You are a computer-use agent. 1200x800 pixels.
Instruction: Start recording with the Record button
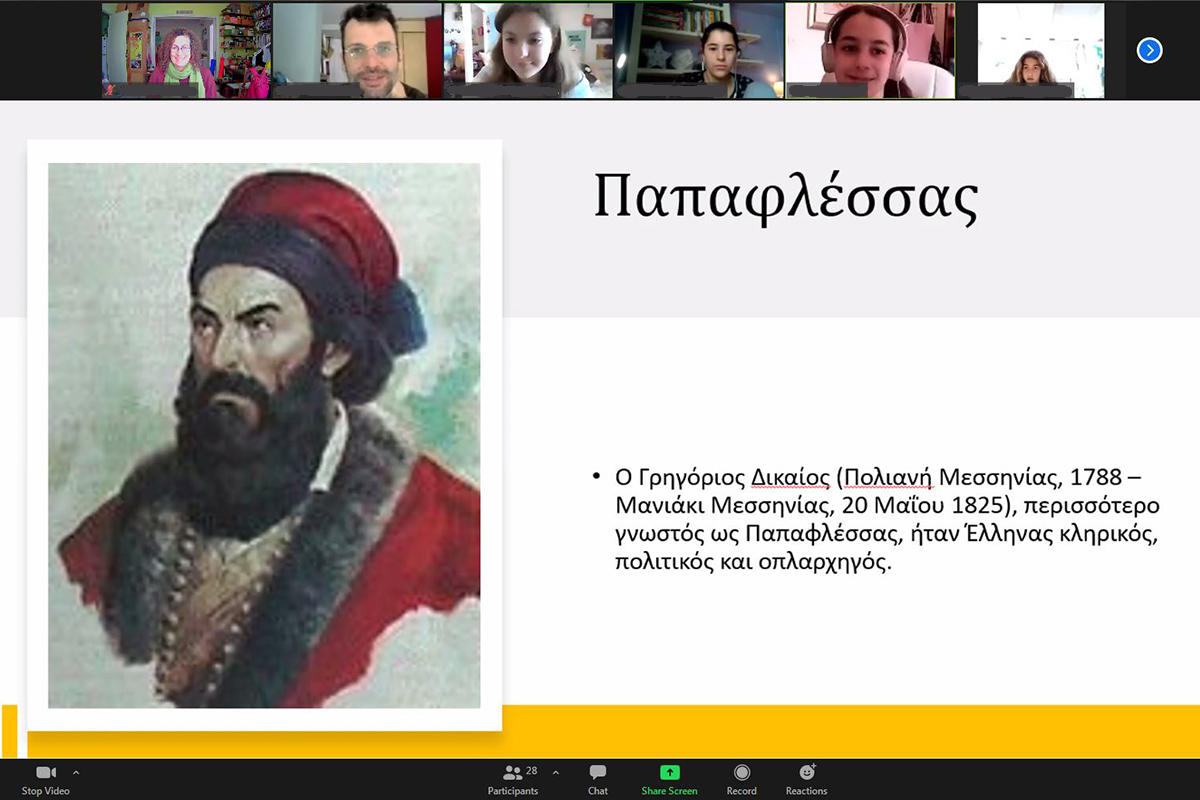(741, 779)
